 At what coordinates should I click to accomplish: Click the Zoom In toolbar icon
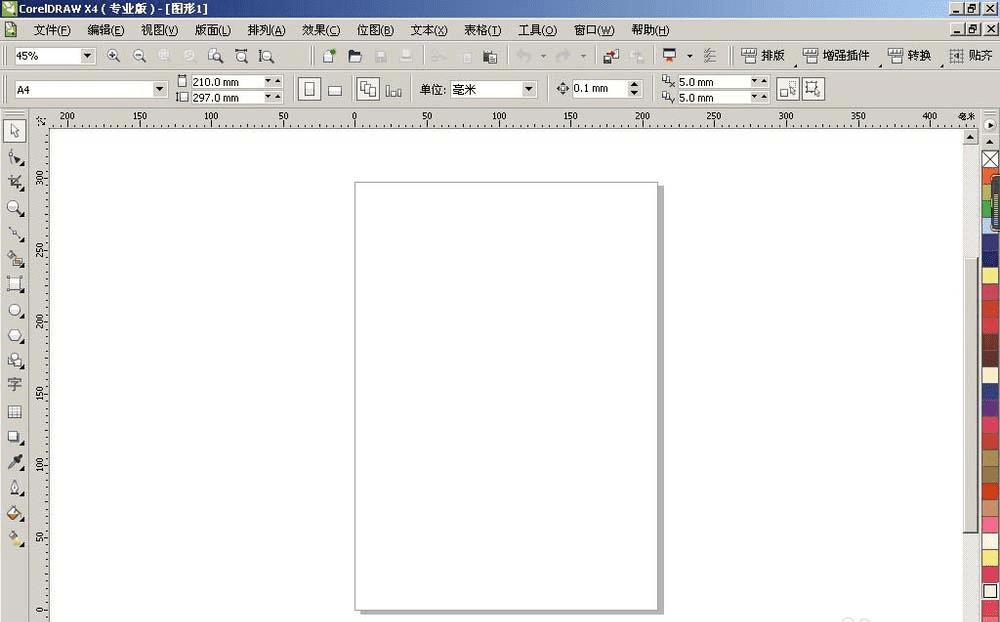[x=113, y=56]
